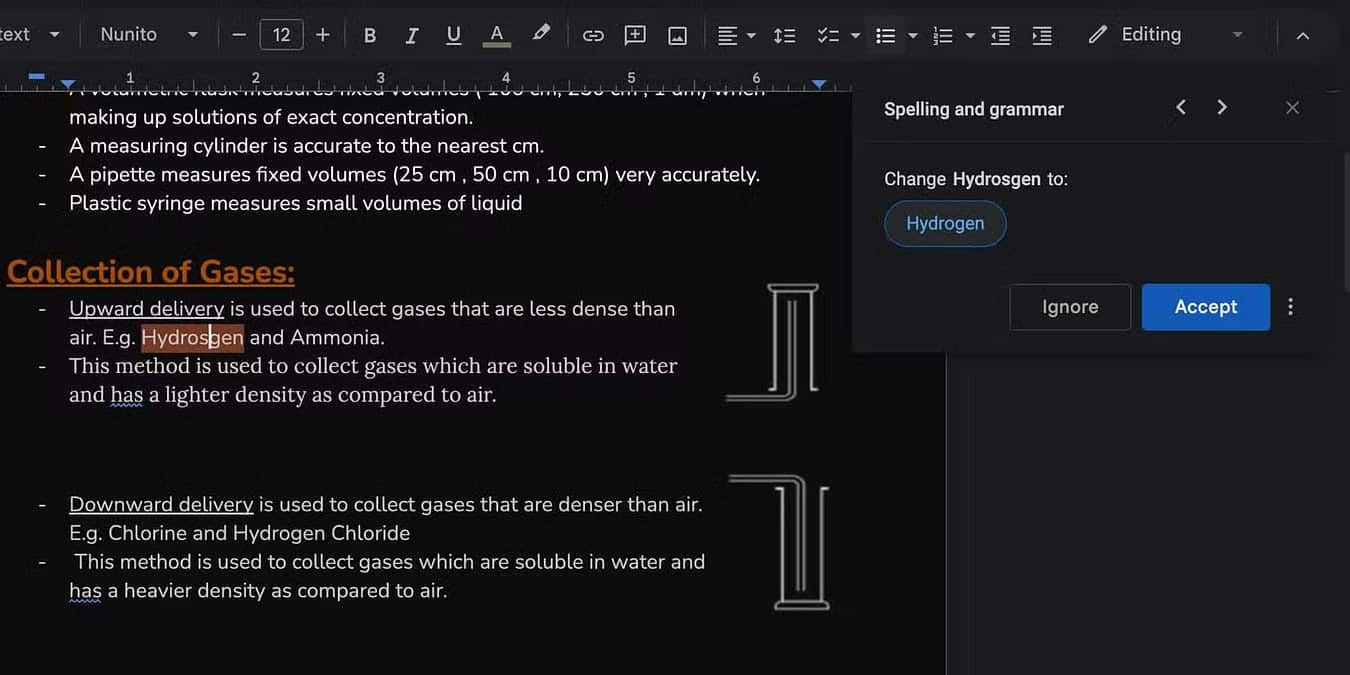Close the Spelling and grammar panel
The height and width of the screenshot is (675, 1350).
point(1292,108)
